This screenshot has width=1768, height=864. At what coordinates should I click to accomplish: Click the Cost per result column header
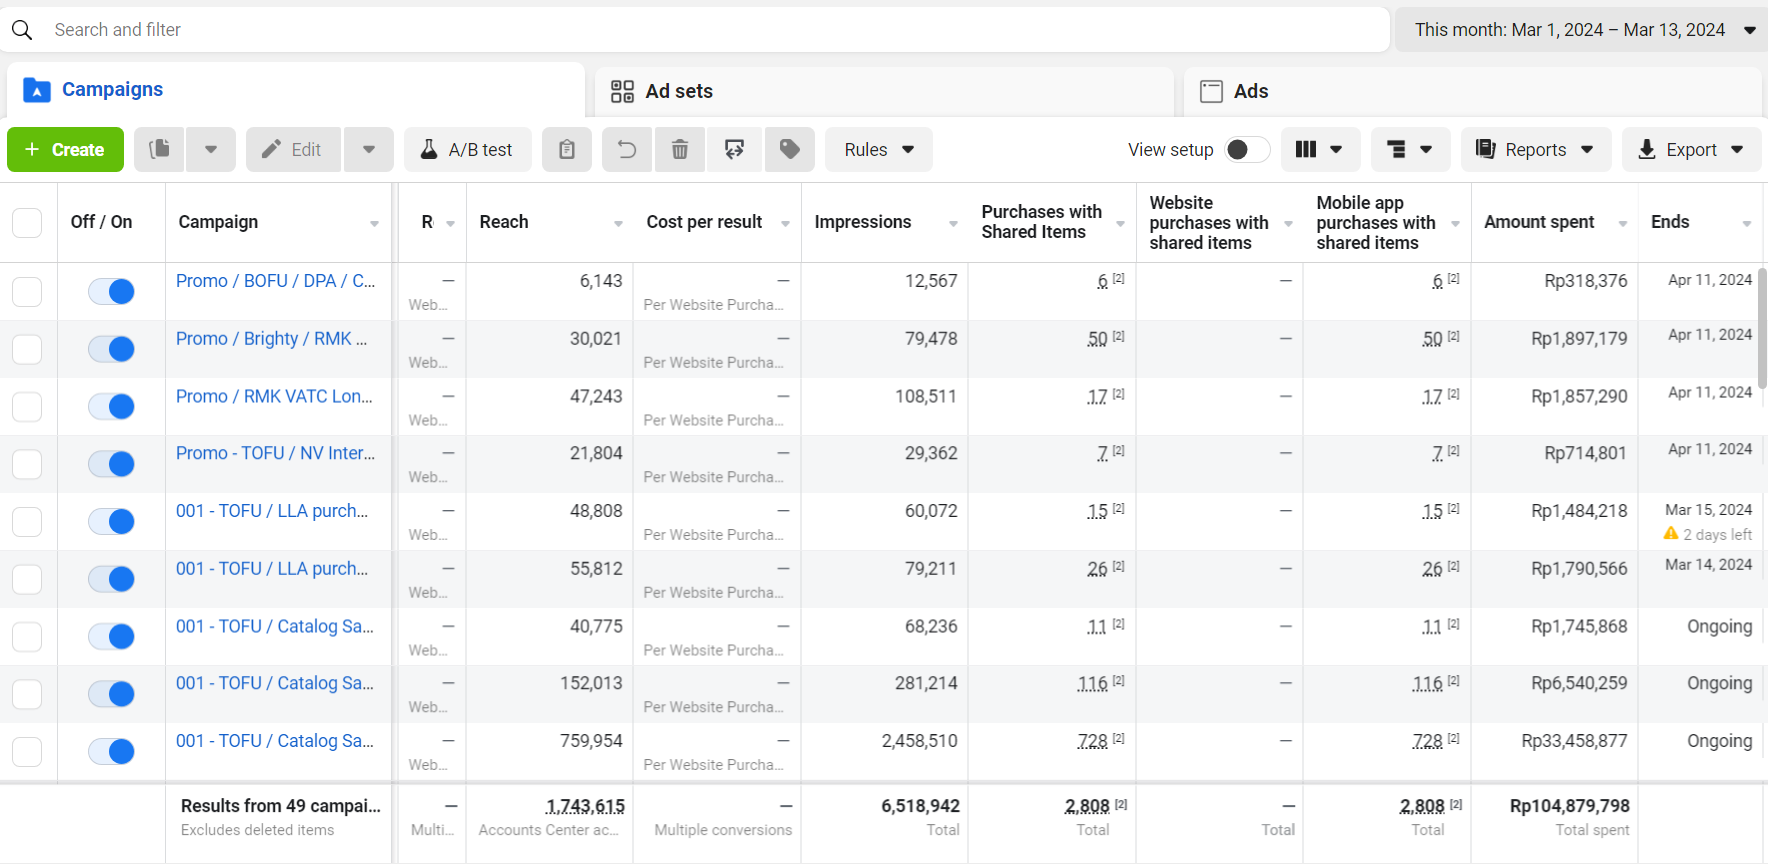tap(704, 222)
